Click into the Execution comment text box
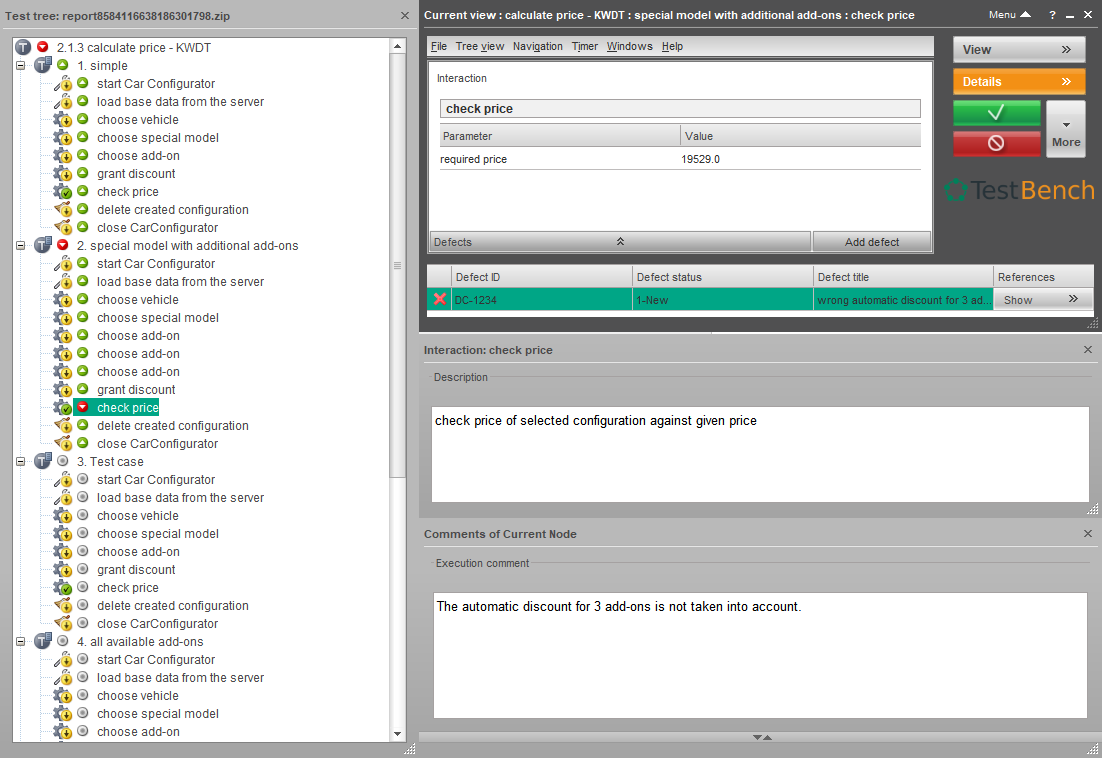 pyautogui.click(x=760, y=655)
